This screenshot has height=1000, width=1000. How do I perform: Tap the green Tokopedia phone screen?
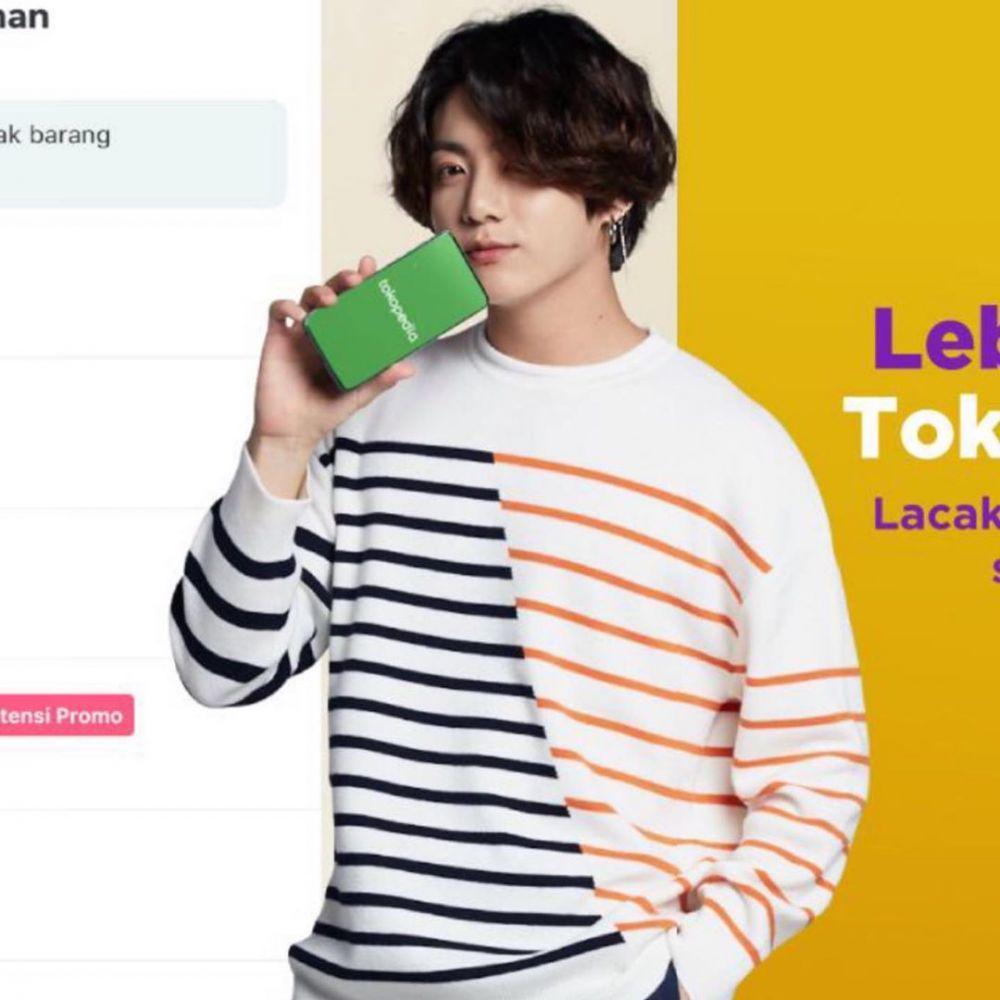[x=396, y=311]
